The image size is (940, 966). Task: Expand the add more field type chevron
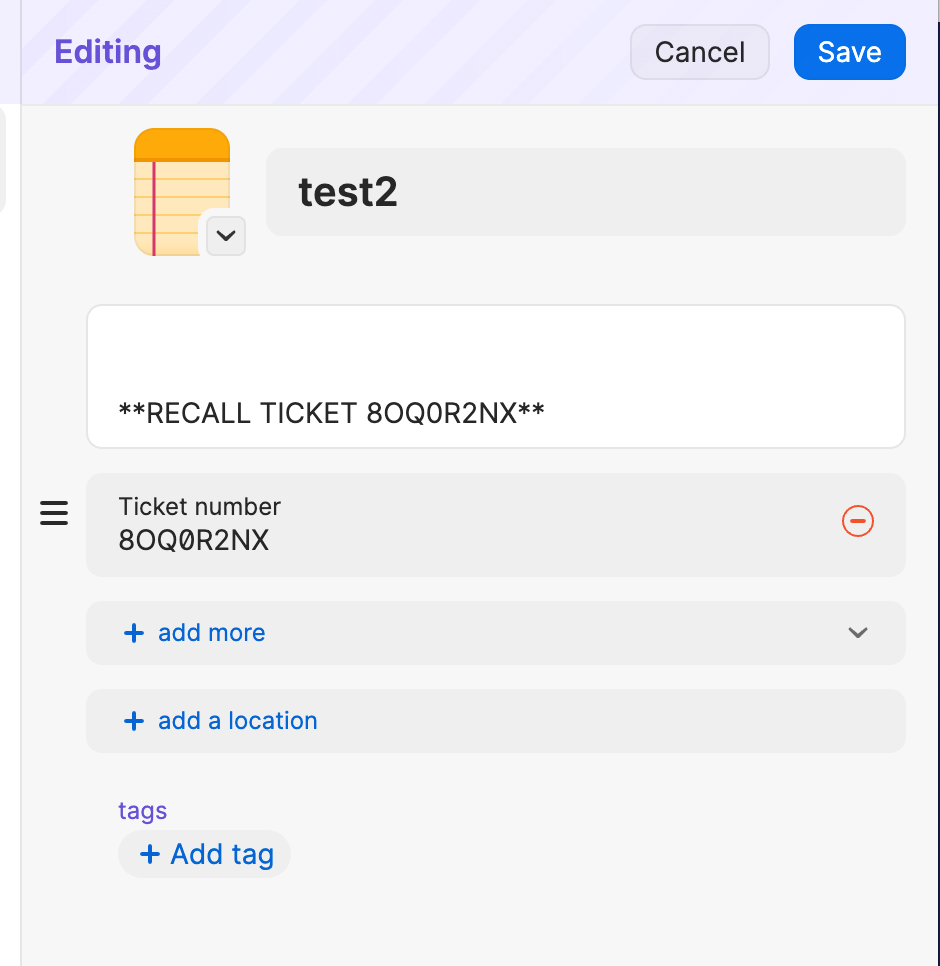pyautogui.click(x=857, y=633)
